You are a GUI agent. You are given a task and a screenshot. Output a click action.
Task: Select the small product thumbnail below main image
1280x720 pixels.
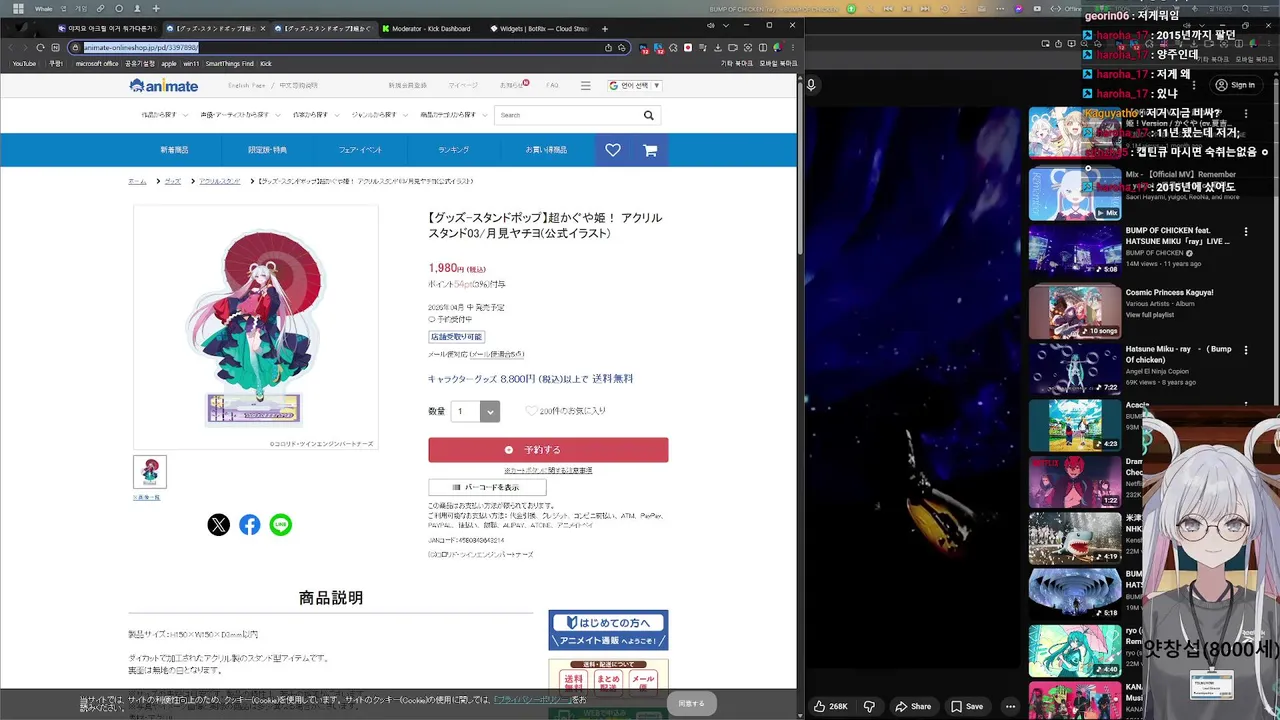coord(150,472)
